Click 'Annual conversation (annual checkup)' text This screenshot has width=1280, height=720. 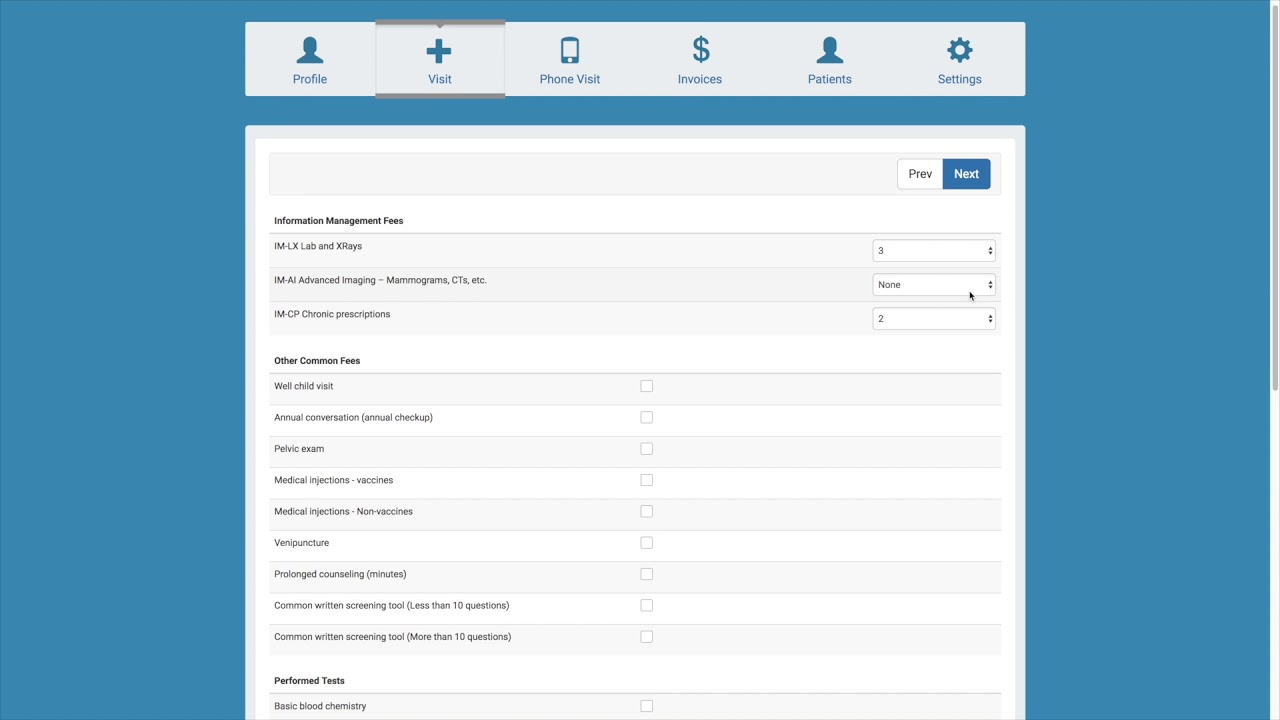pos(353,418)
